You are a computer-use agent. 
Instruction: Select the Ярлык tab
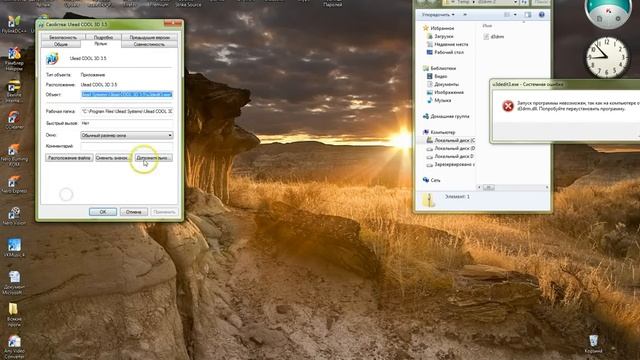(101, 44)
